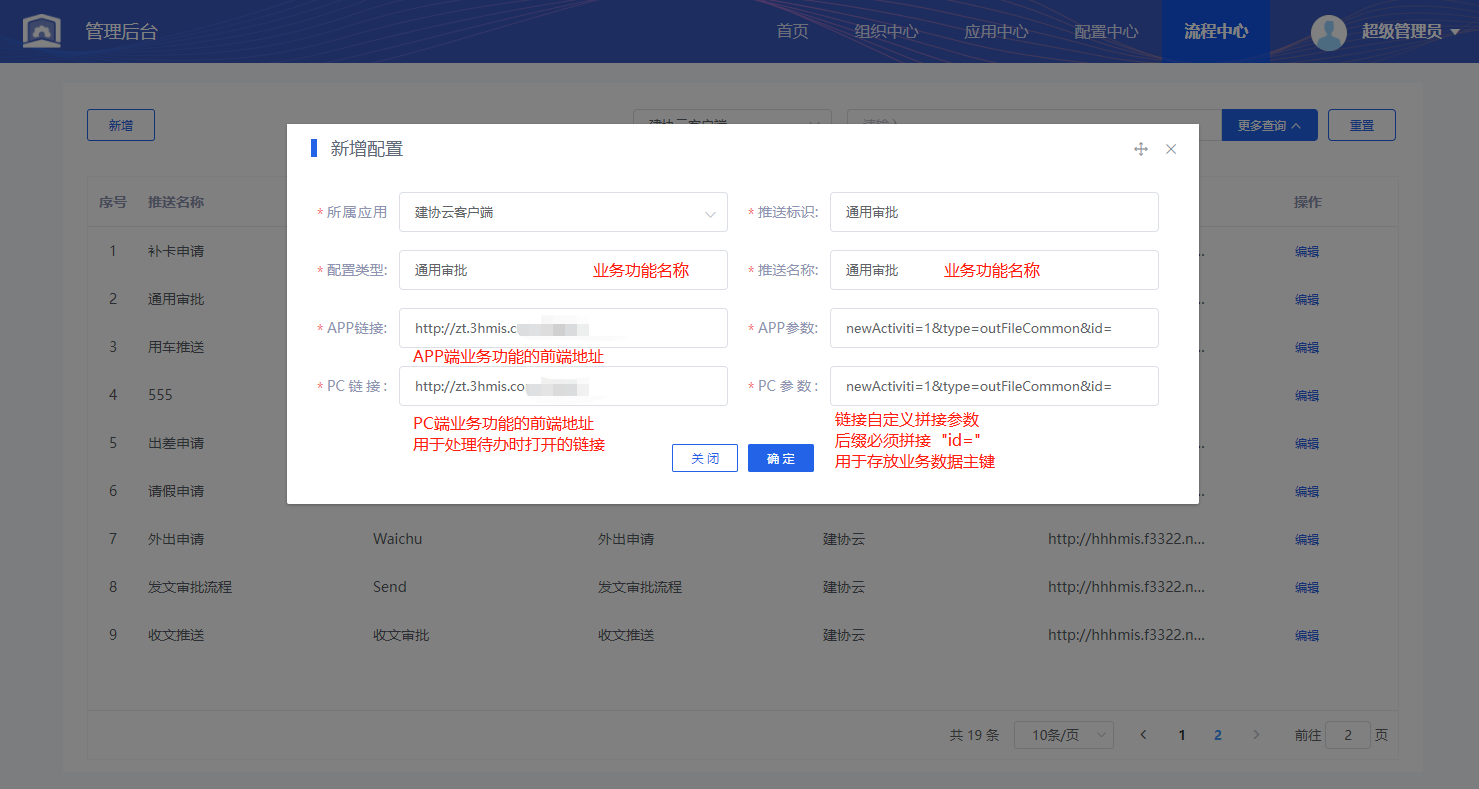Focus the APP参数 input field
The width and height of the screenshot is (1479, 789).
[x=993, y=328]
